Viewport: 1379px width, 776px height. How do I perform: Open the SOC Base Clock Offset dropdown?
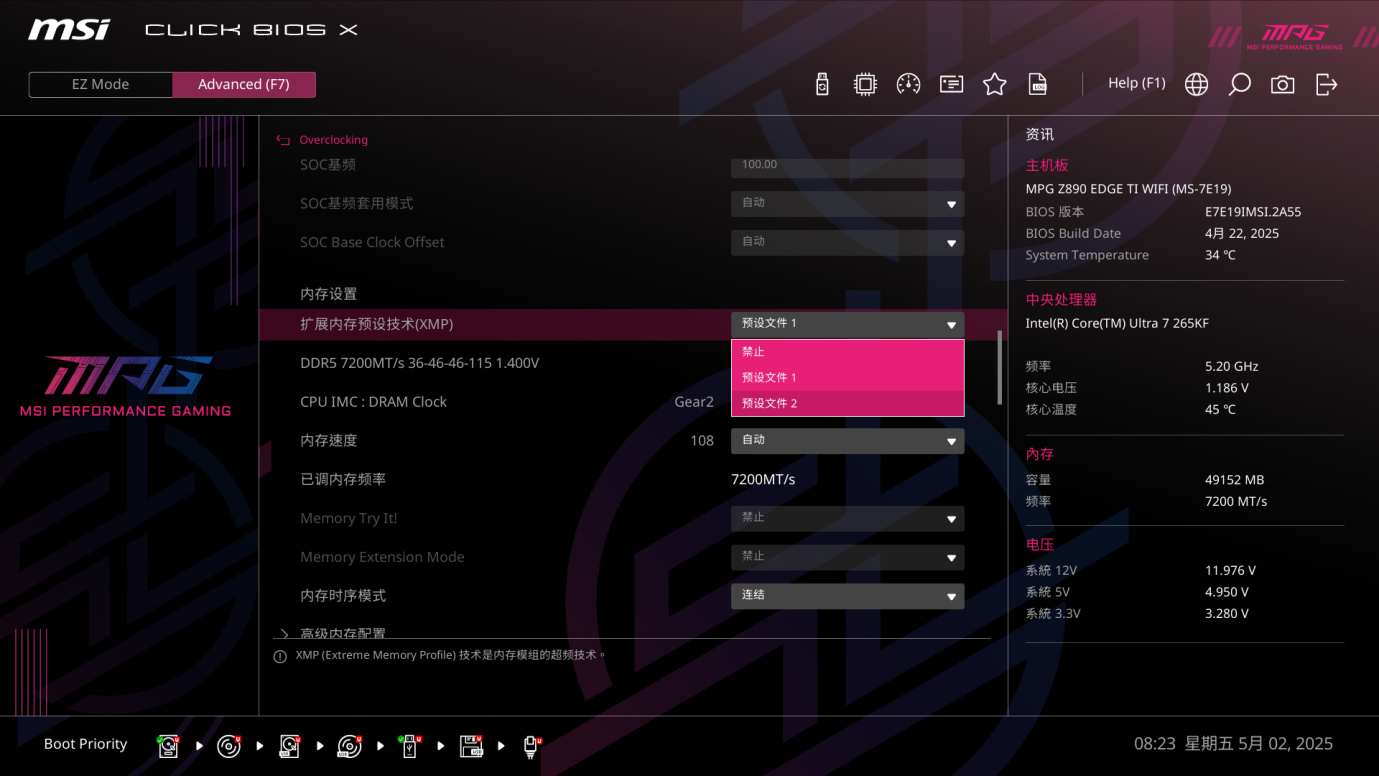pos(848,242)
